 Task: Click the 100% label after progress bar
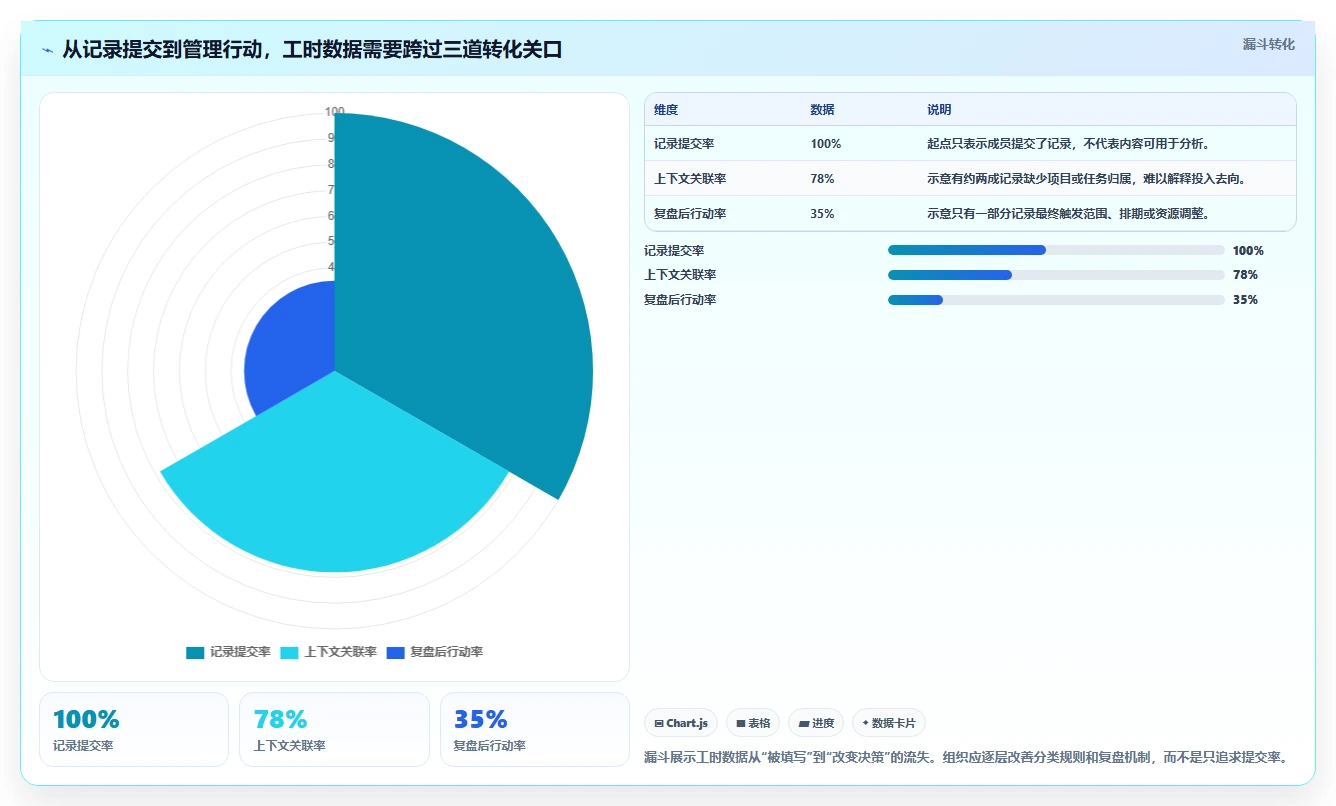tap(1248, 251)
